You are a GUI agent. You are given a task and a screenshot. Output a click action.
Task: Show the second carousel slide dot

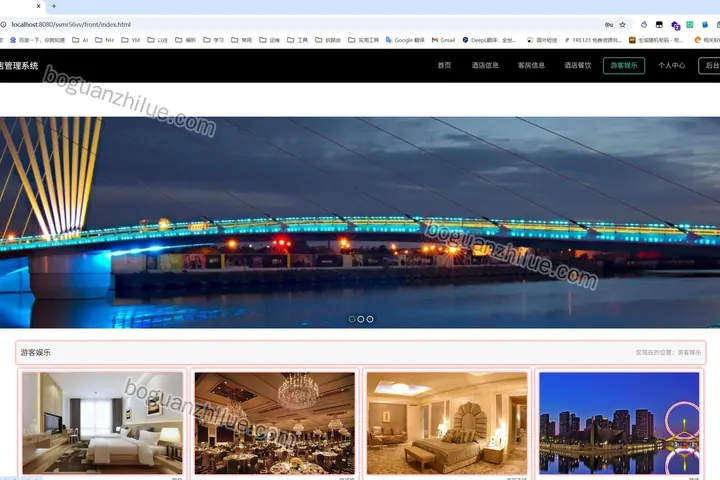[361, 319]
